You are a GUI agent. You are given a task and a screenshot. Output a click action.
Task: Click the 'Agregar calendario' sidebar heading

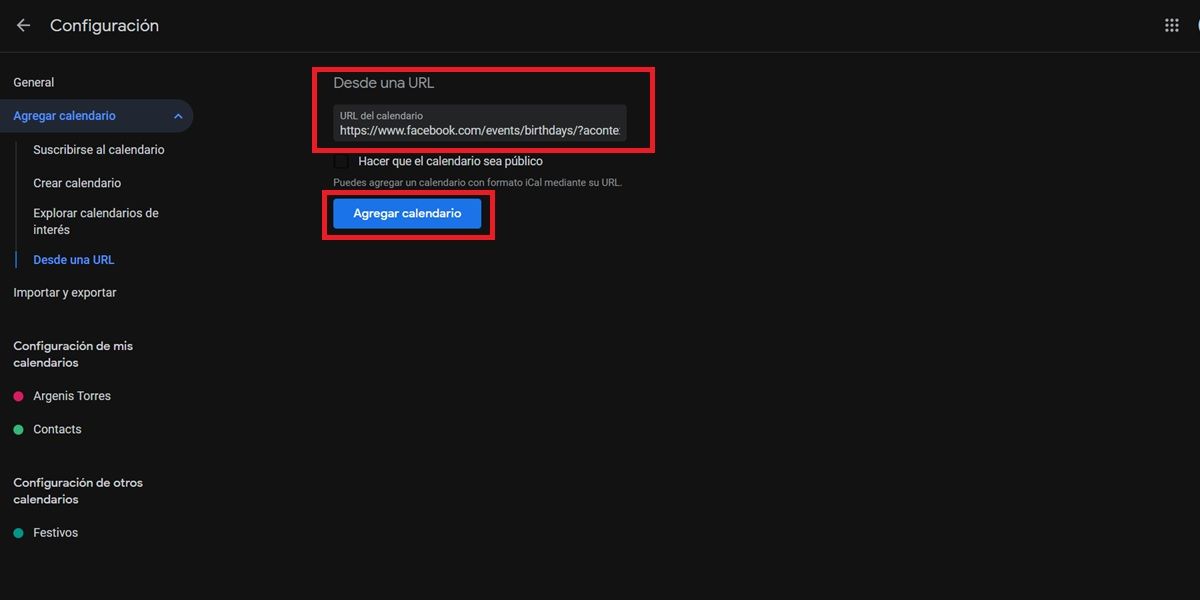[x=65, y=117]
